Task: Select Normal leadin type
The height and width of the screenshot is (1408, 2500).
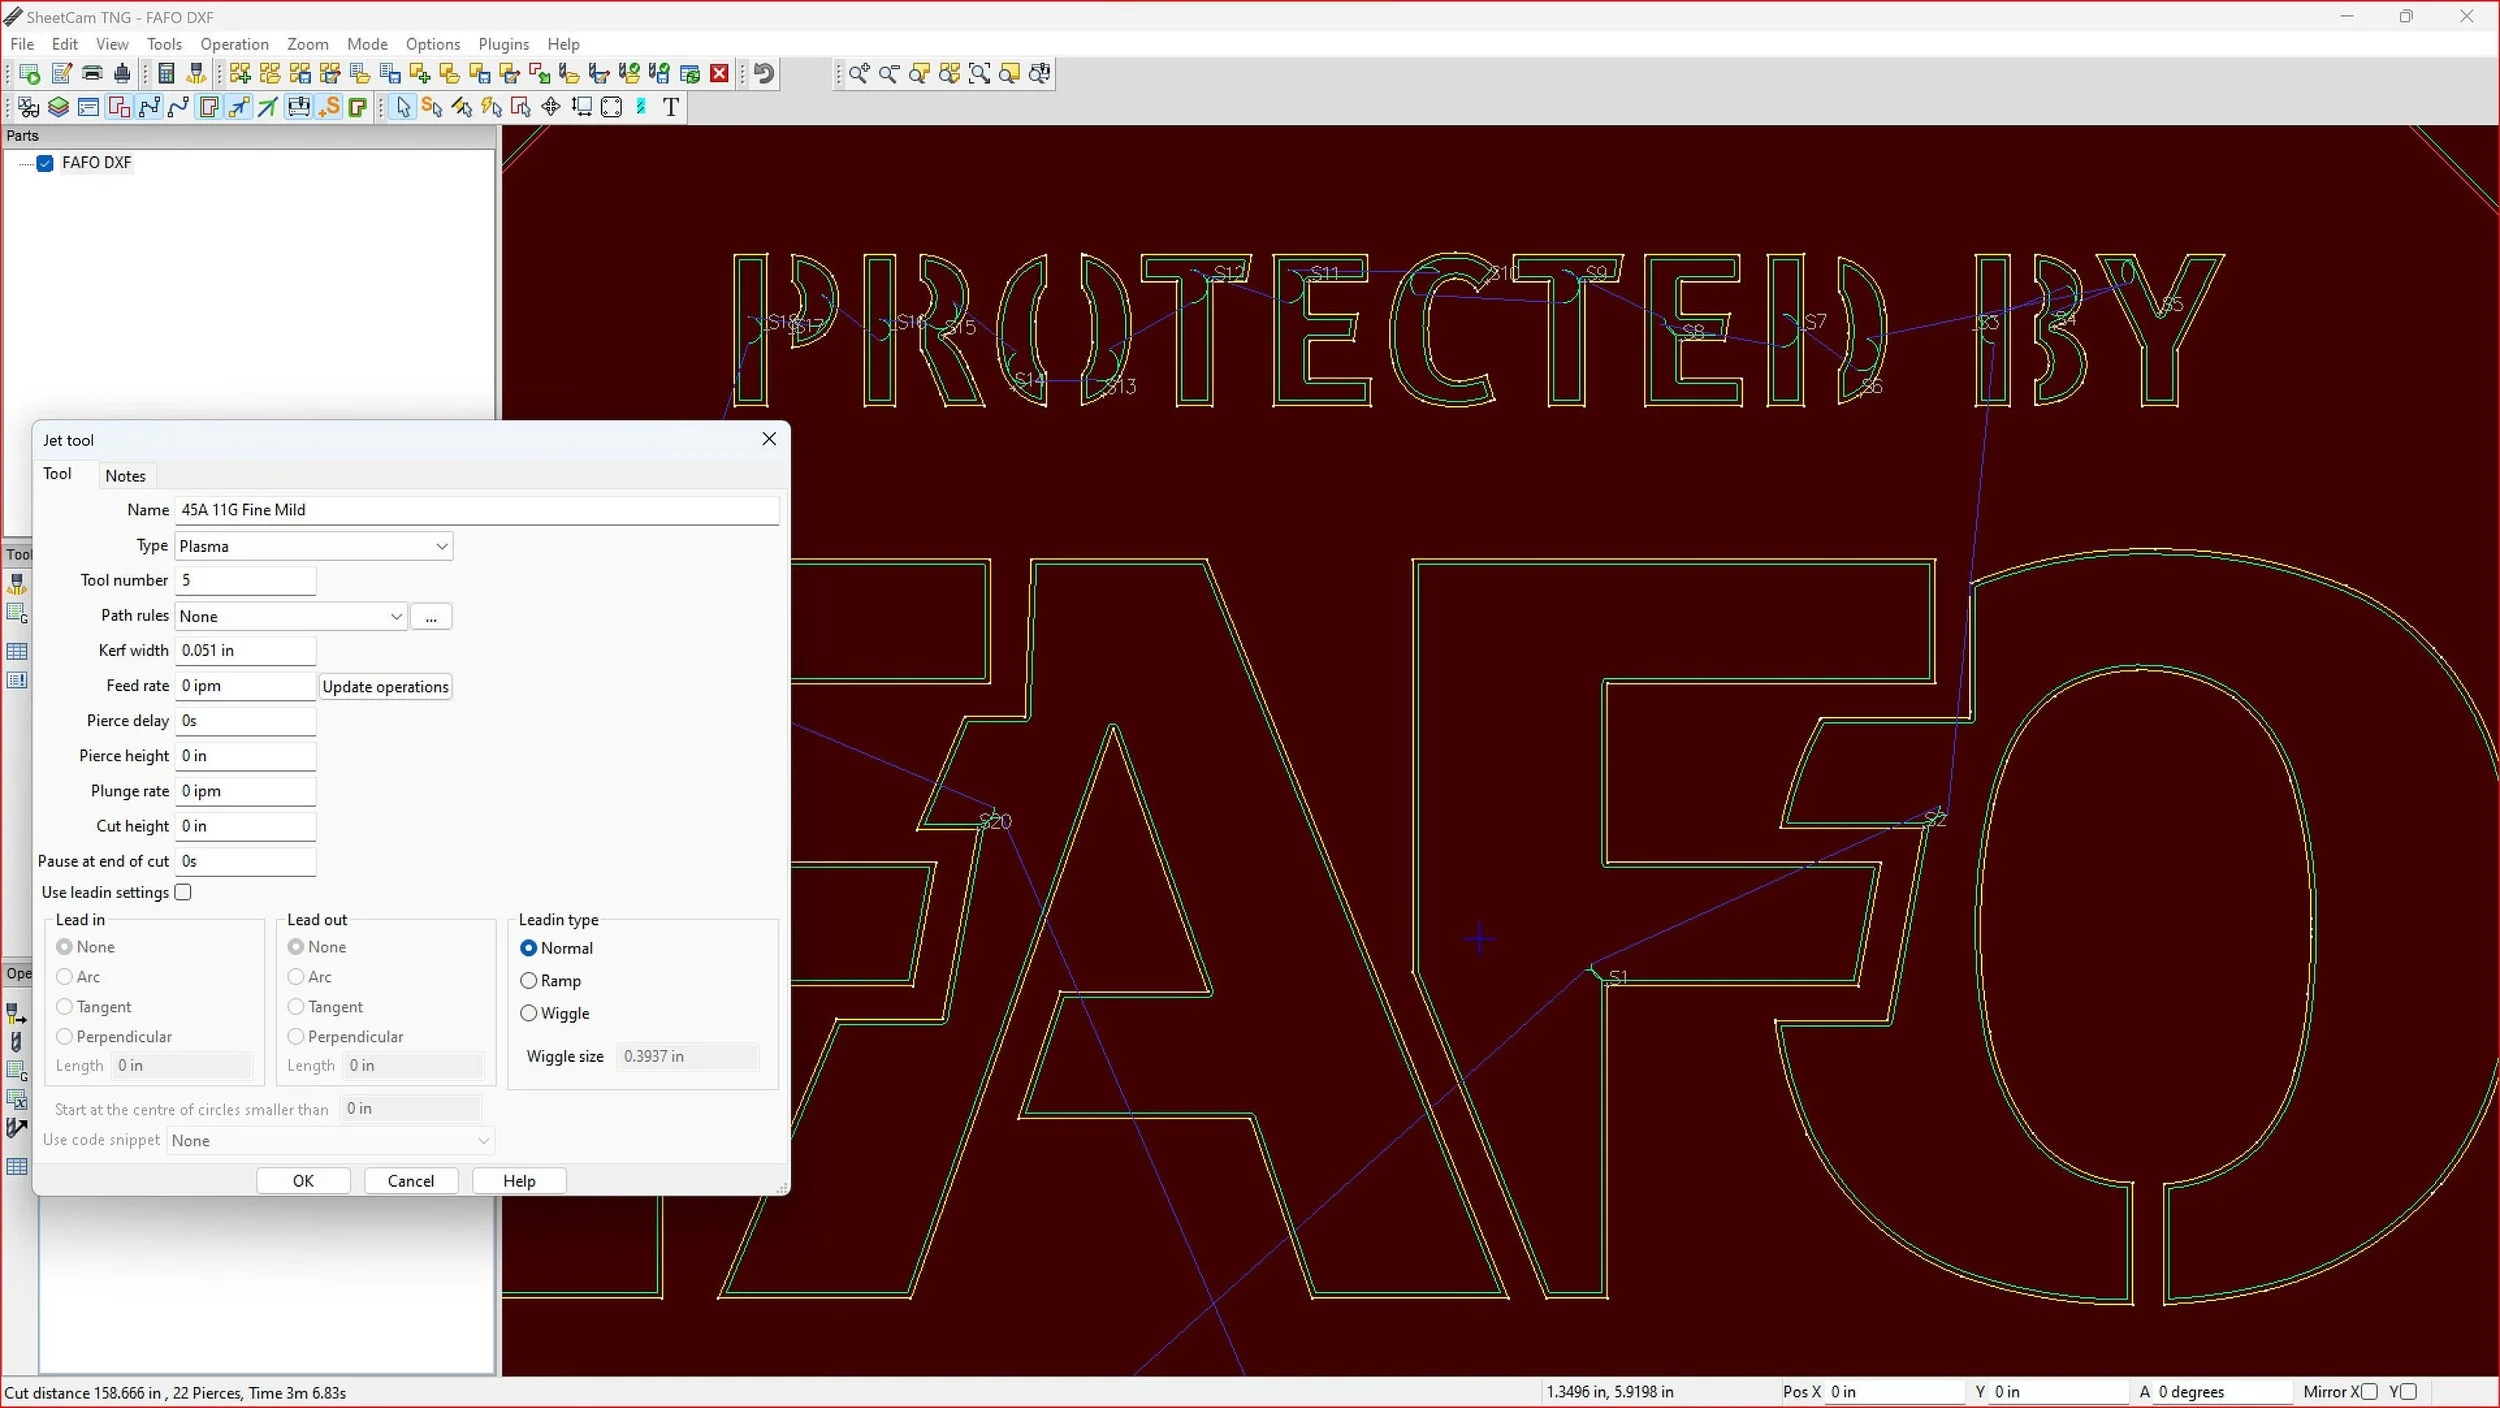Action: point(528,948)
